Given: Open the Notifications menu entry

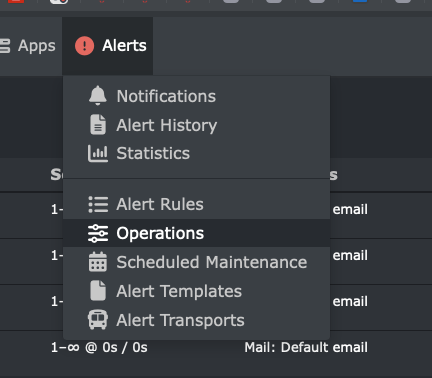Looking at the screenshot, I should (x=197, y=96).
